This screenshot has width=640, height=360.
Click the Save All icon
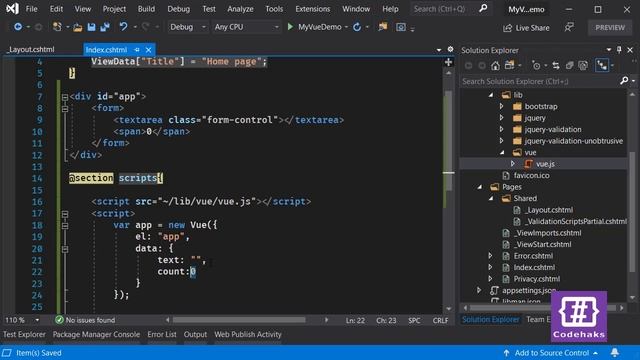[105, 27]
